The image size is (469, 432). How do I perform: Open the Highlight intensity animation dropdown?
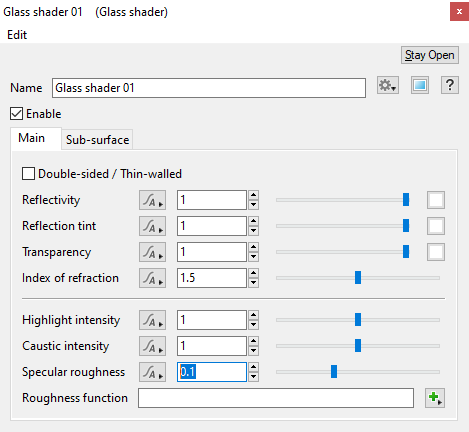pyautogui.click(x=152, y=320)
